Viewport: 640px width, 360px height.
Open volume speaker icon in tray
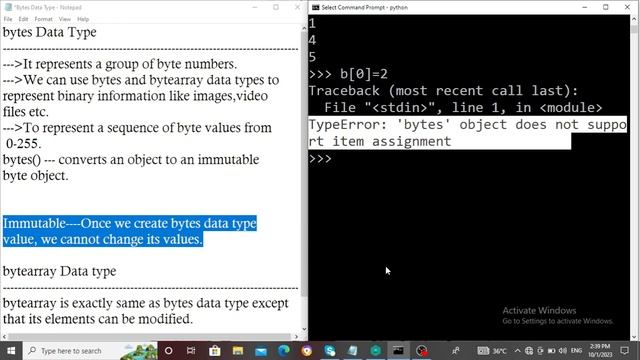[x=563, y=351]
